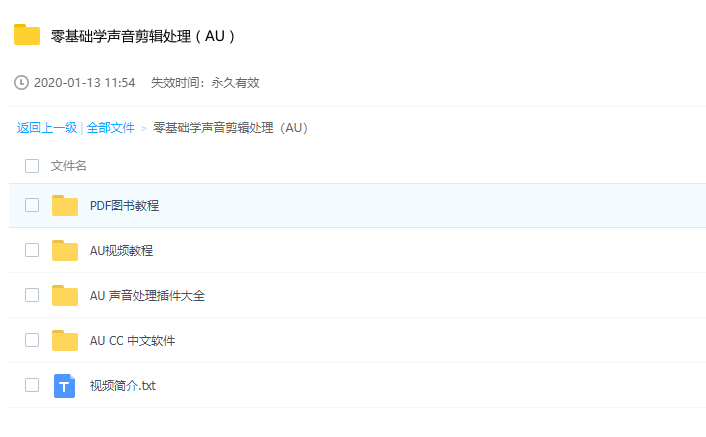Open the AU视频教程 folder icon
This screenshot has height=437, width=706.
coord(65,251)
